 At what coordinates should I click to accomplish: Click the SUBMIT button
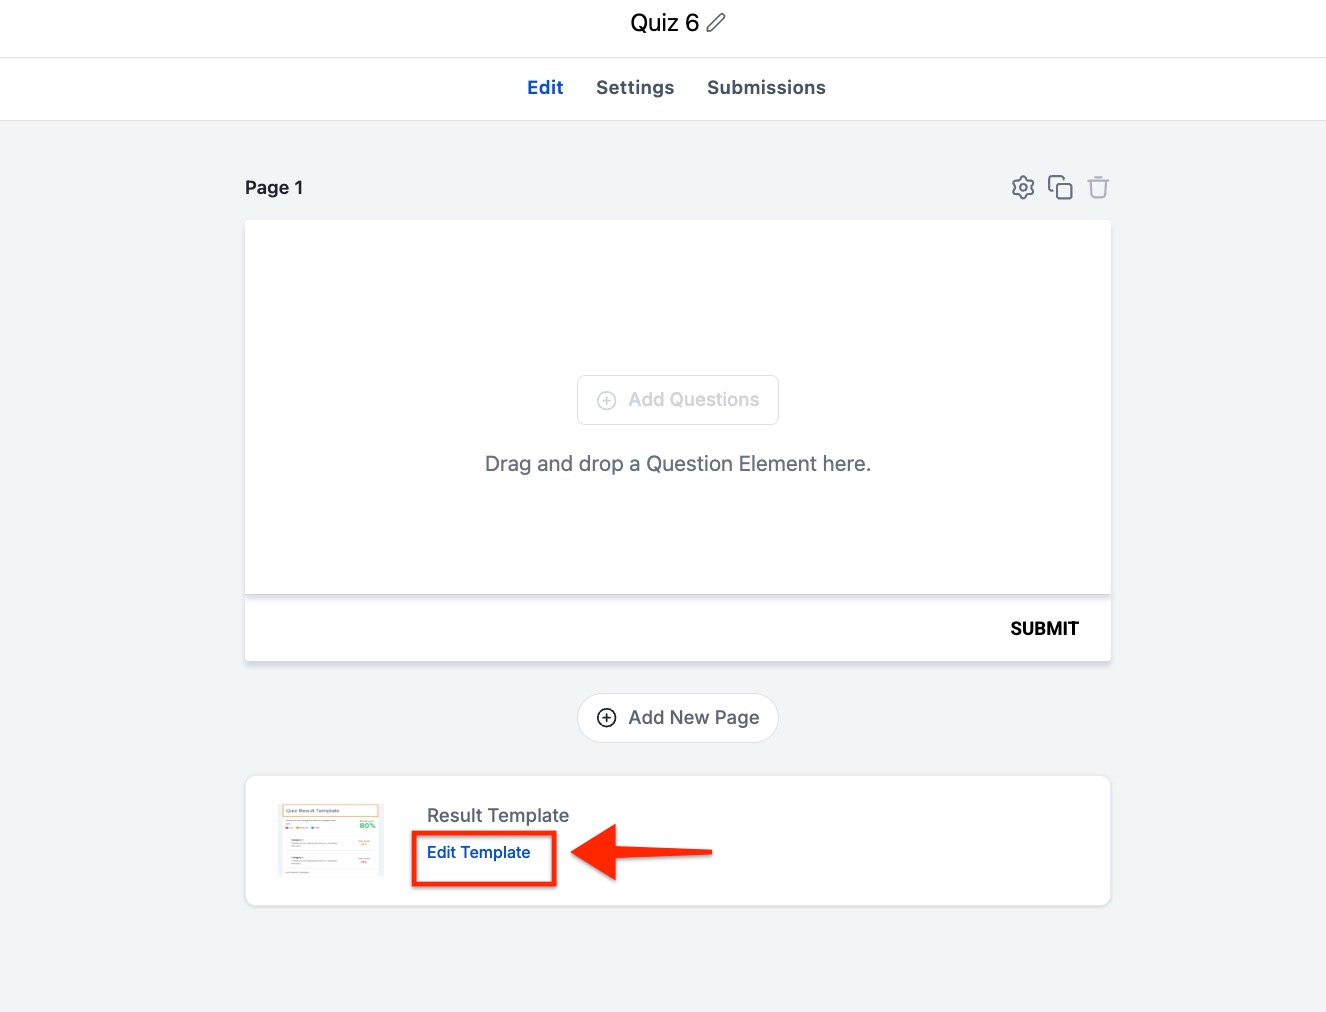click(1044, 629)
